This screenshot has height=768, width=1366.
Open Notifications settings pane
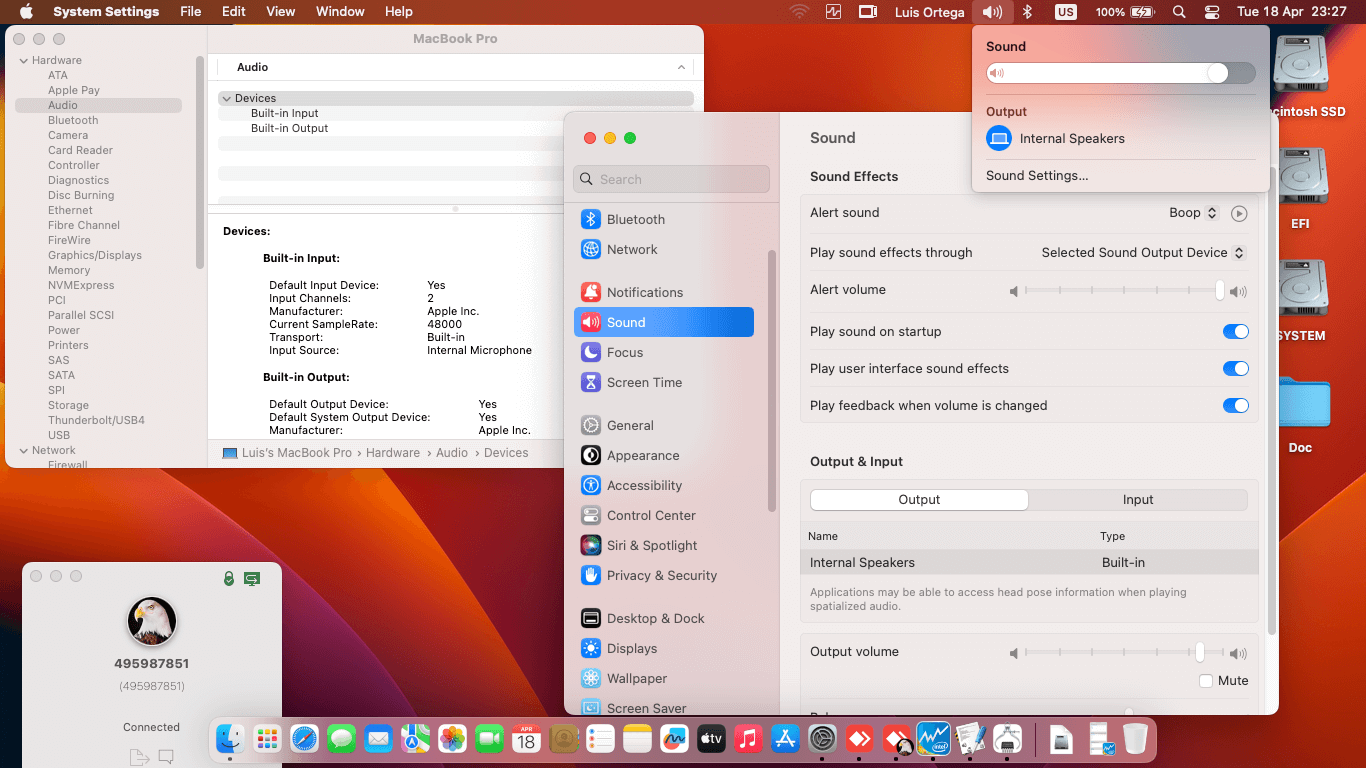pyautogui.click(x=663, y=292)
